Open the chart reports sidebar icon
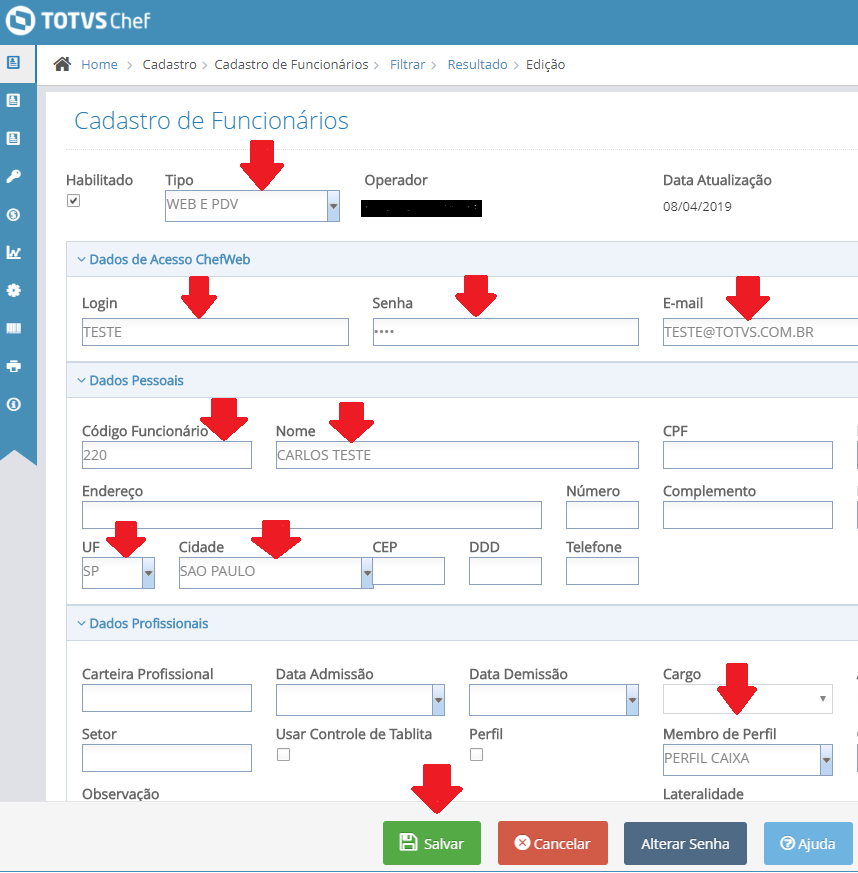 (14, 252)
